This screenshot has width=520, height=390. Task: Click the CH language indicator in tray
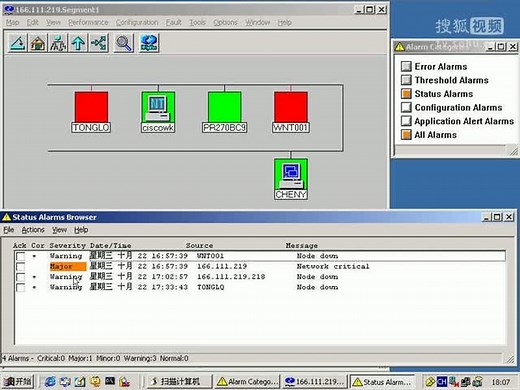(x=442, y=381)
